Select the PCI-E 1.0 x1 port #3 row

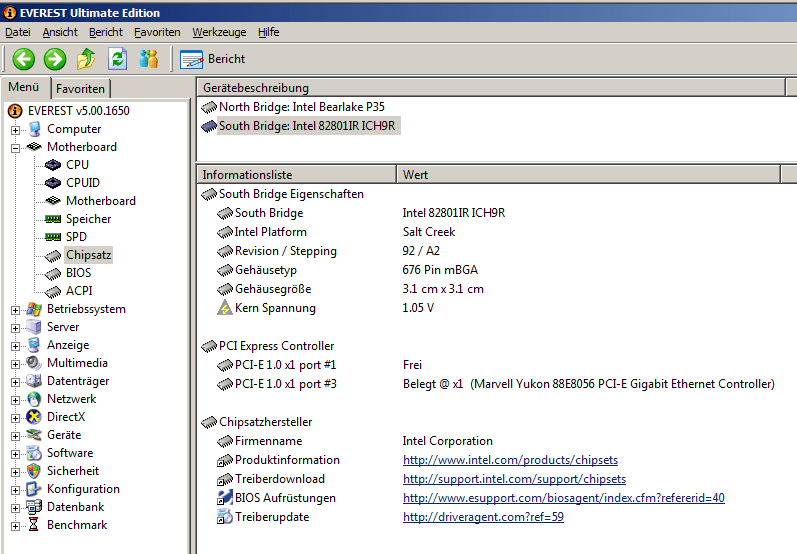(x=496, y=384)
